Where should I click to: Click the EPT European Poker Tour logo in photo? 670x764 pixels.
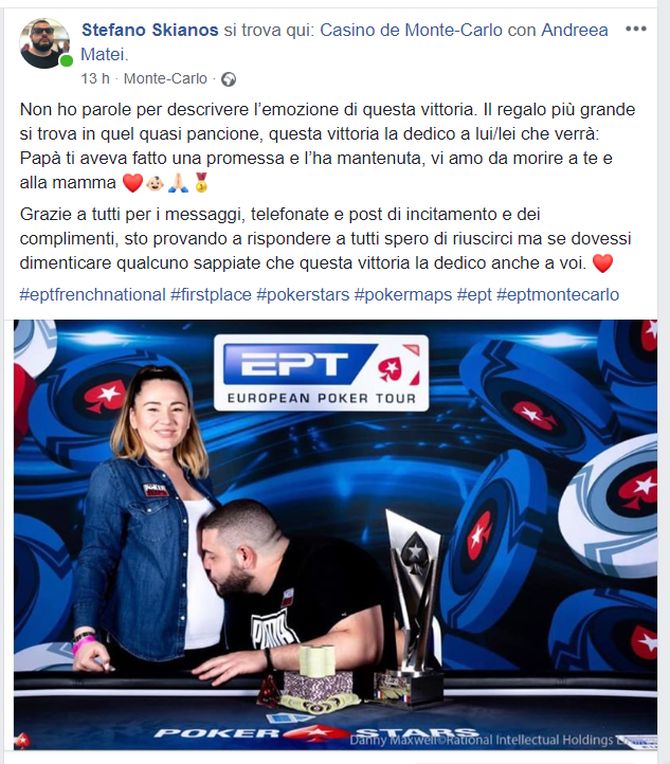coord(321,373)
